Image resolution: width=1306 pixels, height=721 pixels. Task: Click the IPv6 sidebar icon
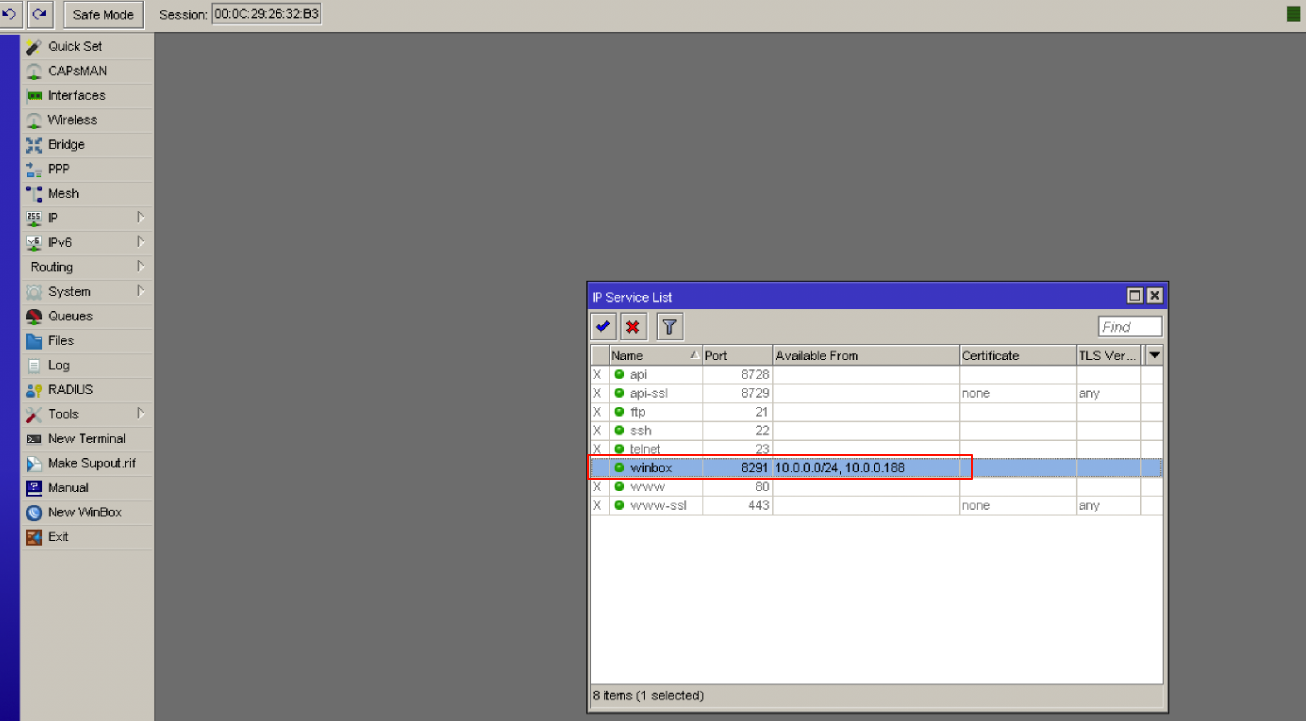click(34, 242)
